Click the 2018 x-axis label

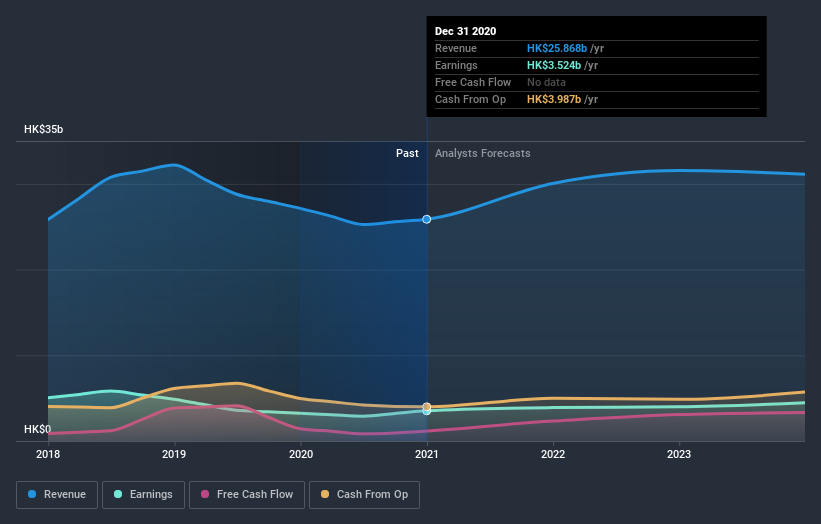point(48,454)
